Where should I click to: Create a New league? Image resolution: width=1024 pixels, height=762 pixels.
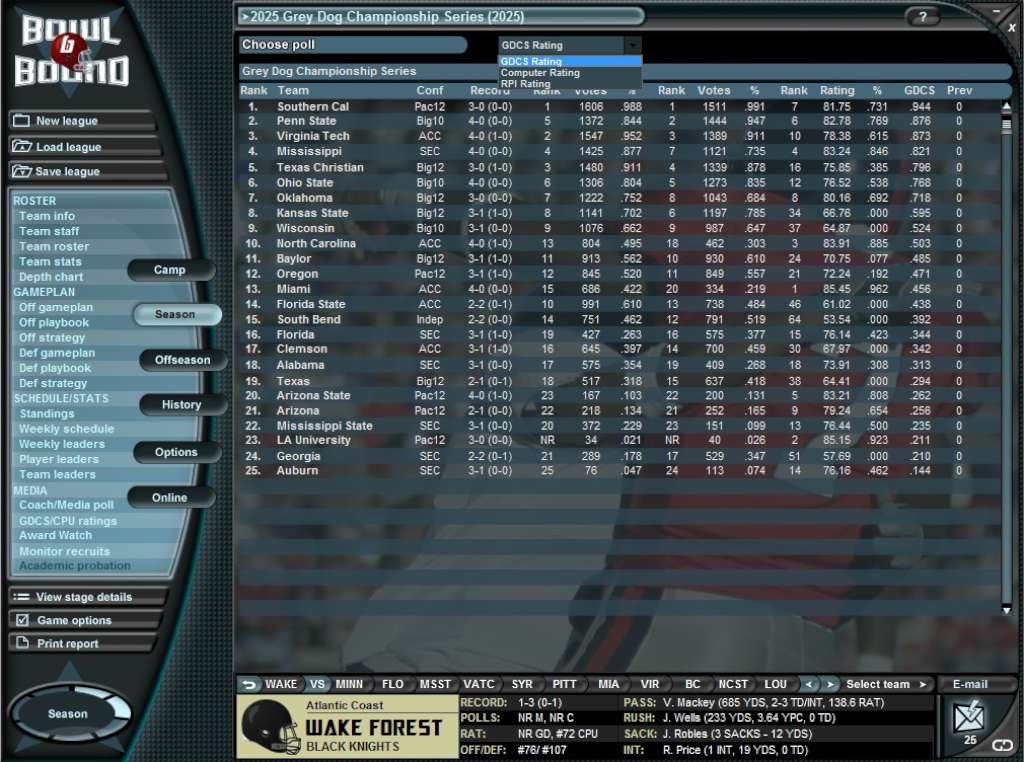pos(78,121)
